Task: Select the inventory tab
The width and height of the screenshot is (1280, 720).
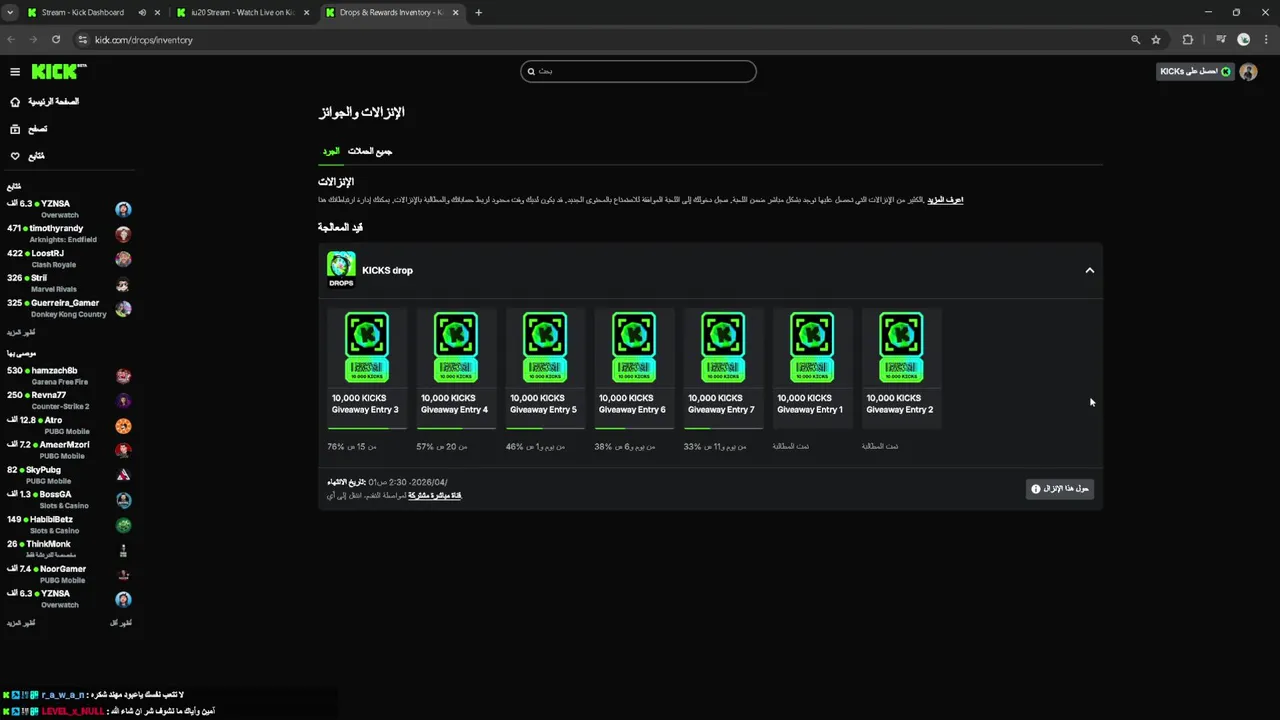Action: 331,151
